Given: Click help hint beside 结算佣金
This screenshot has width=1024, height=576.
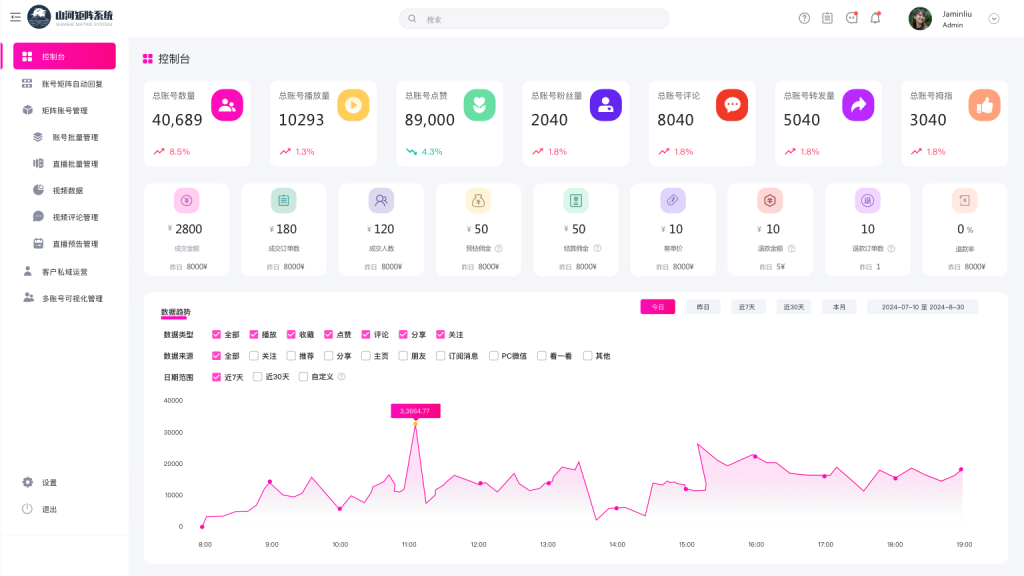Looking at the screenshot, I should click(598, 248).
